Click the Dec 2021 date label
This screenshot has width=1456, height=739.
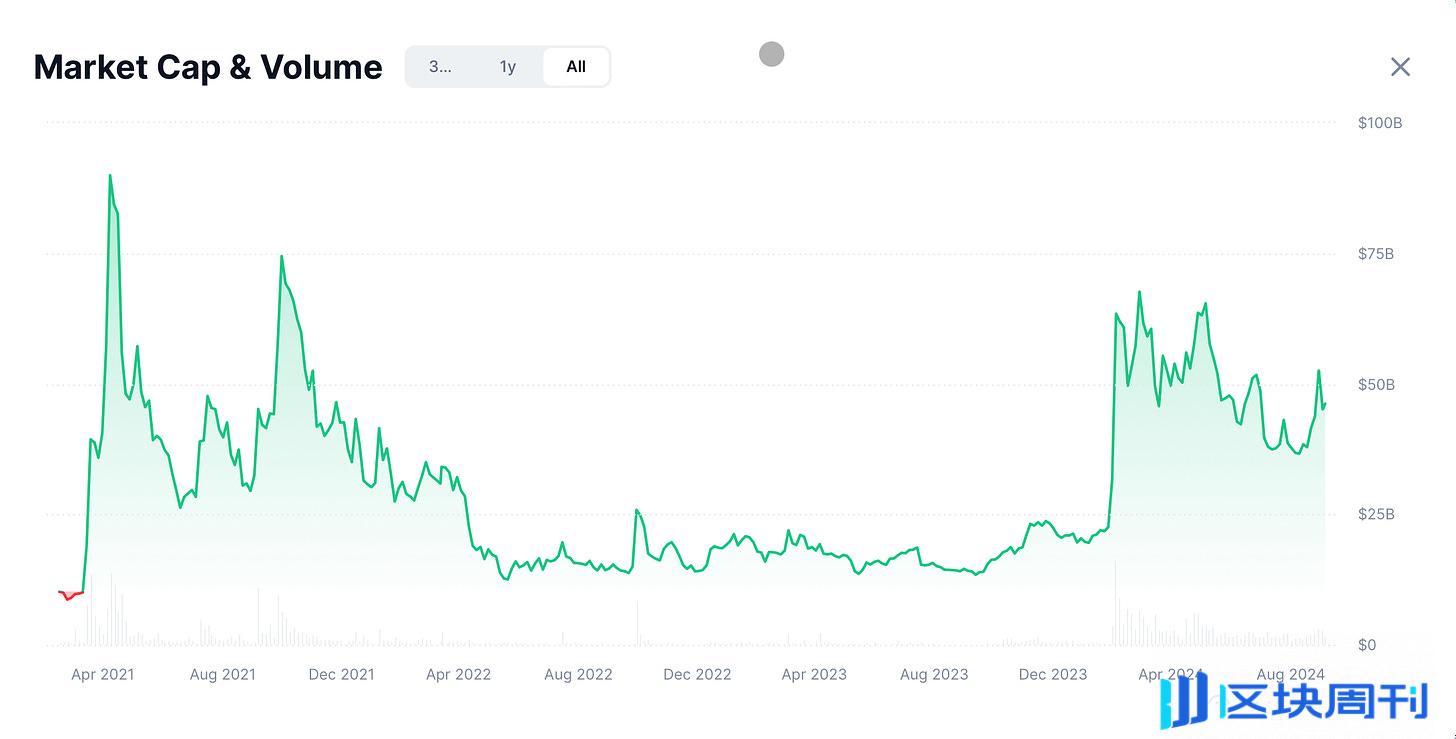click(342, 675)
